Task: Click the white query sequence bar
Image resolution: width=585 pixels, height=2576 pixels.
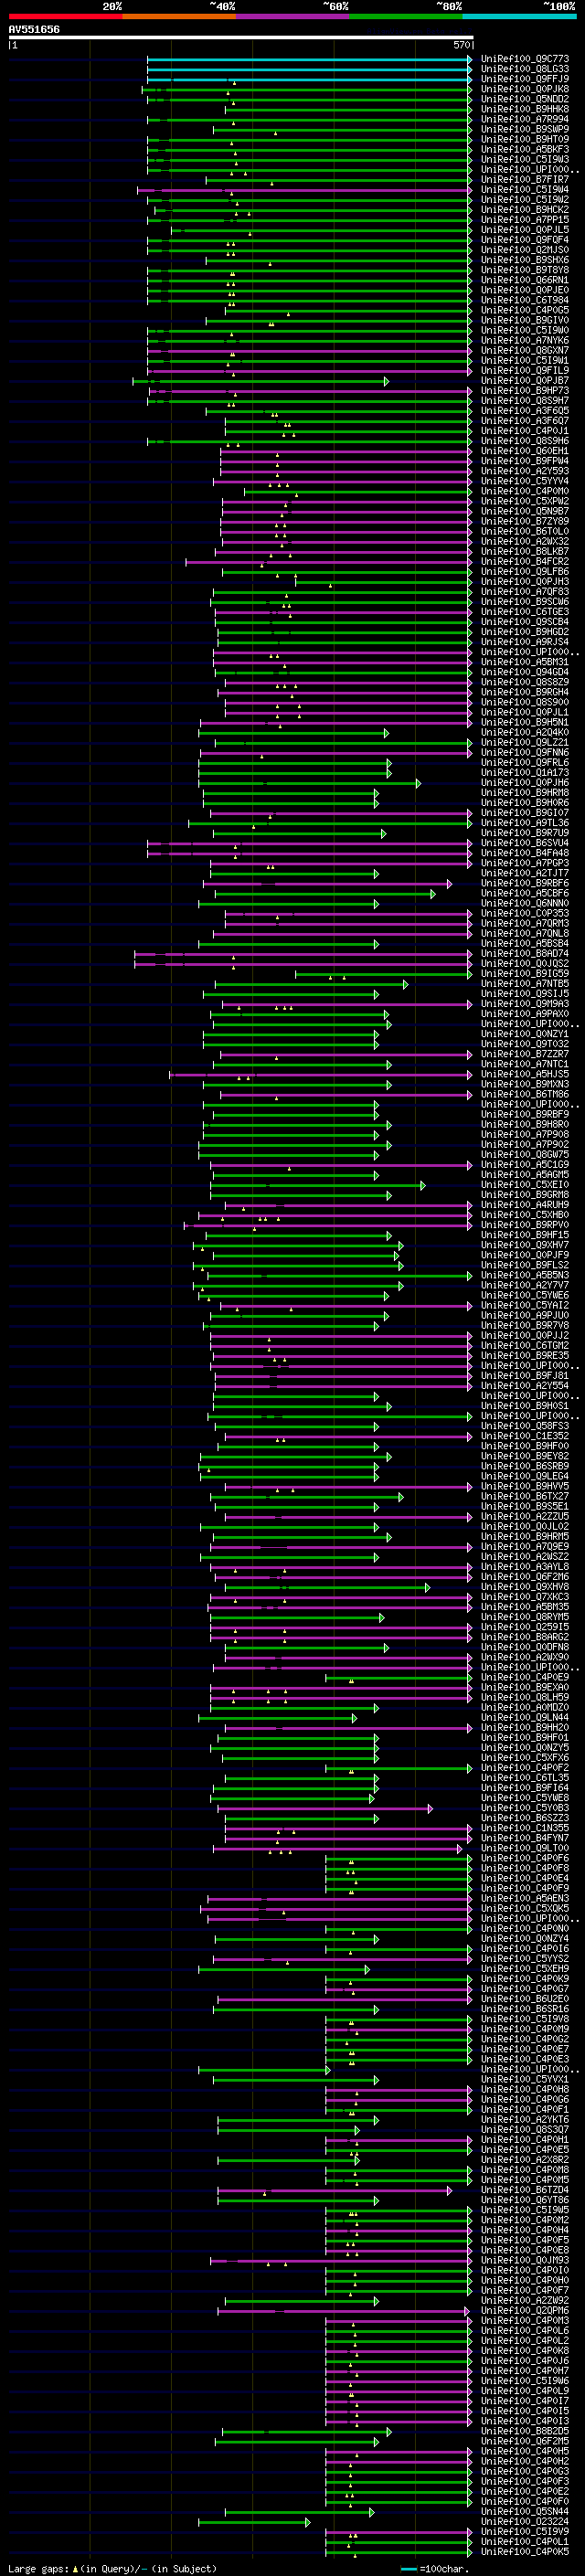Action: click(241, 38)
